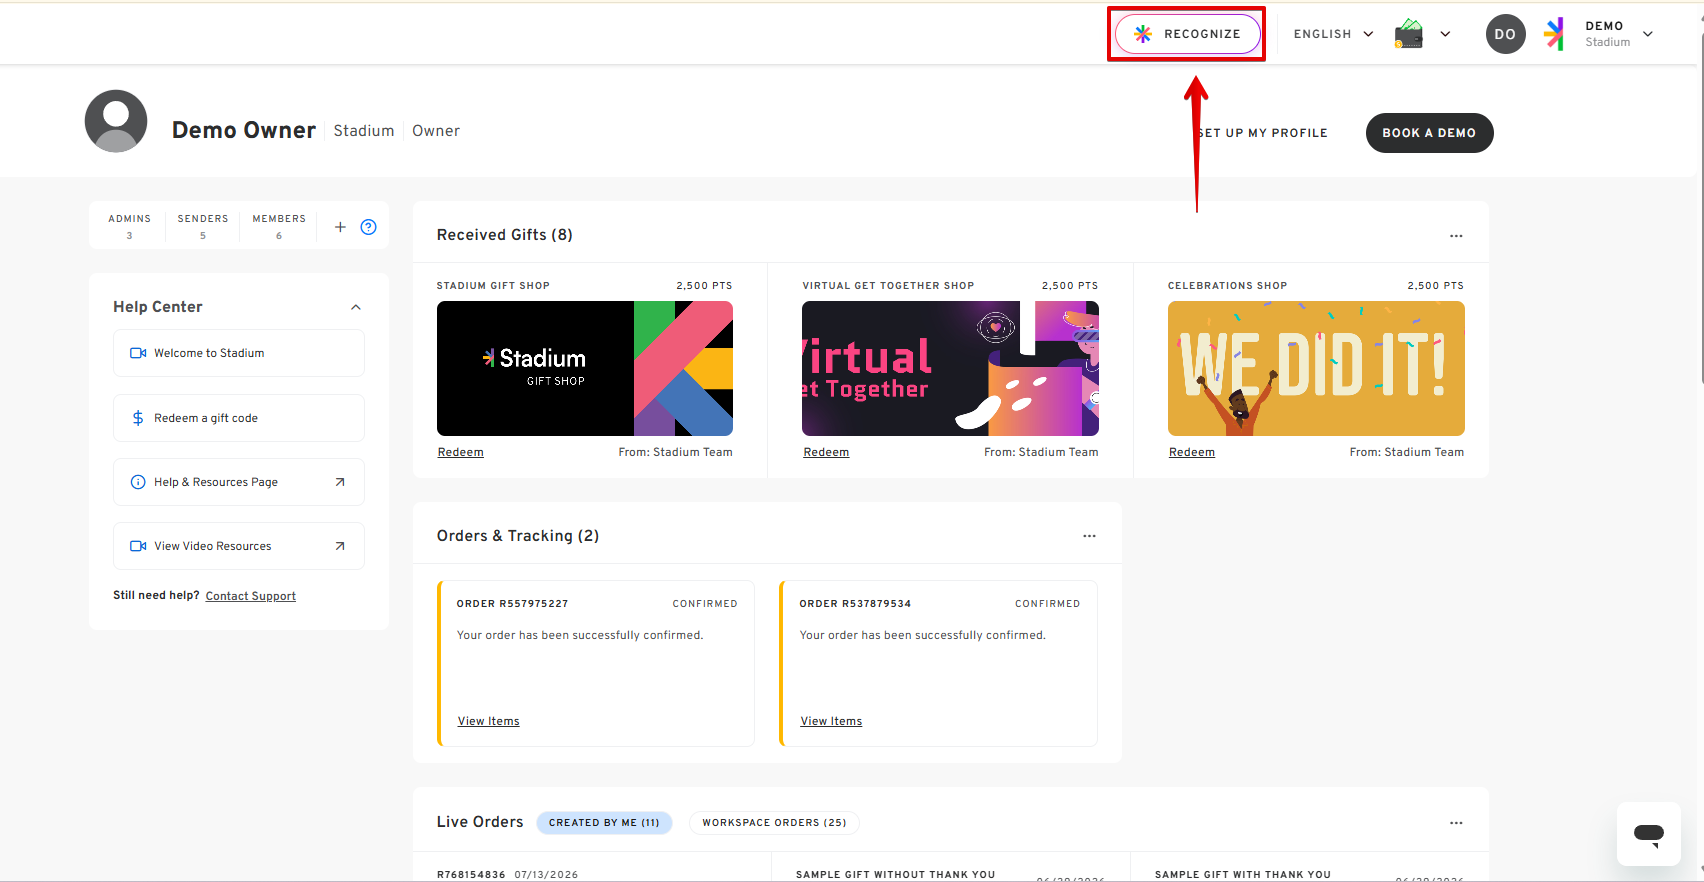This screenshot has height=882, width=1704.
Task: View items for order R557975227
Action: [489, 721]
